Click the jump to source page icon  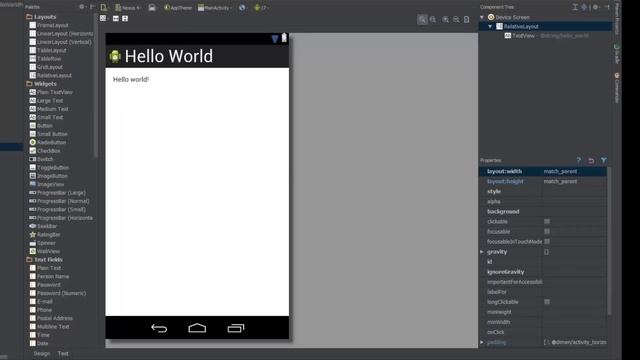467,20
